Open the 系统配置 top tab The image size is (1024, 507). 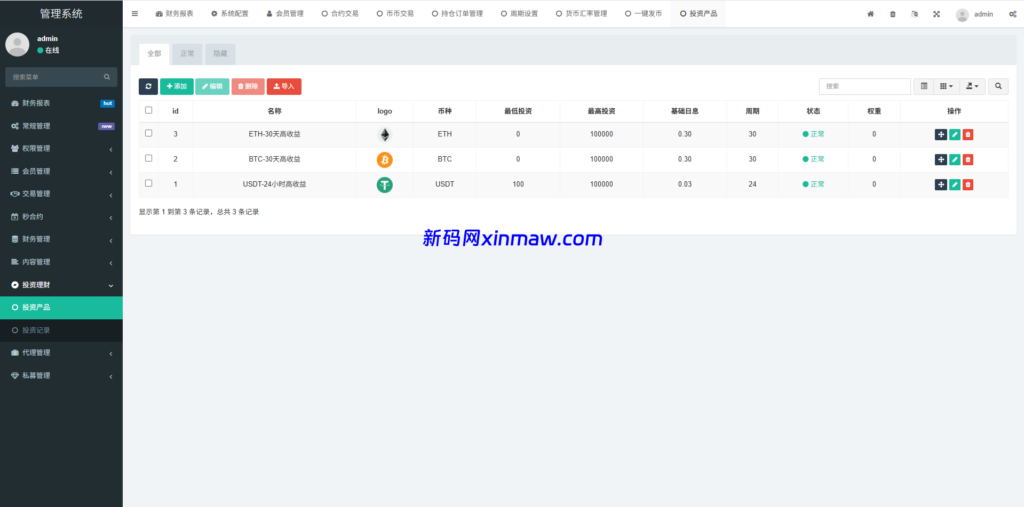(230, 14)
